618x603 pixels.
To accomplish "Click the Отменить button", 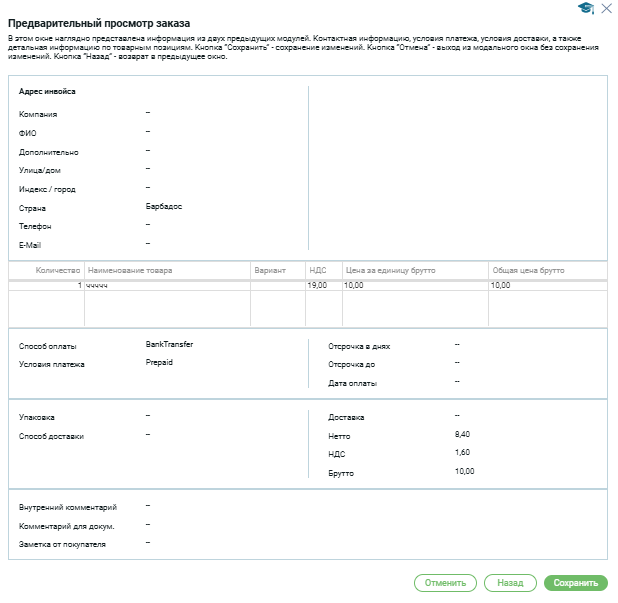I will [x=445, y=583].
